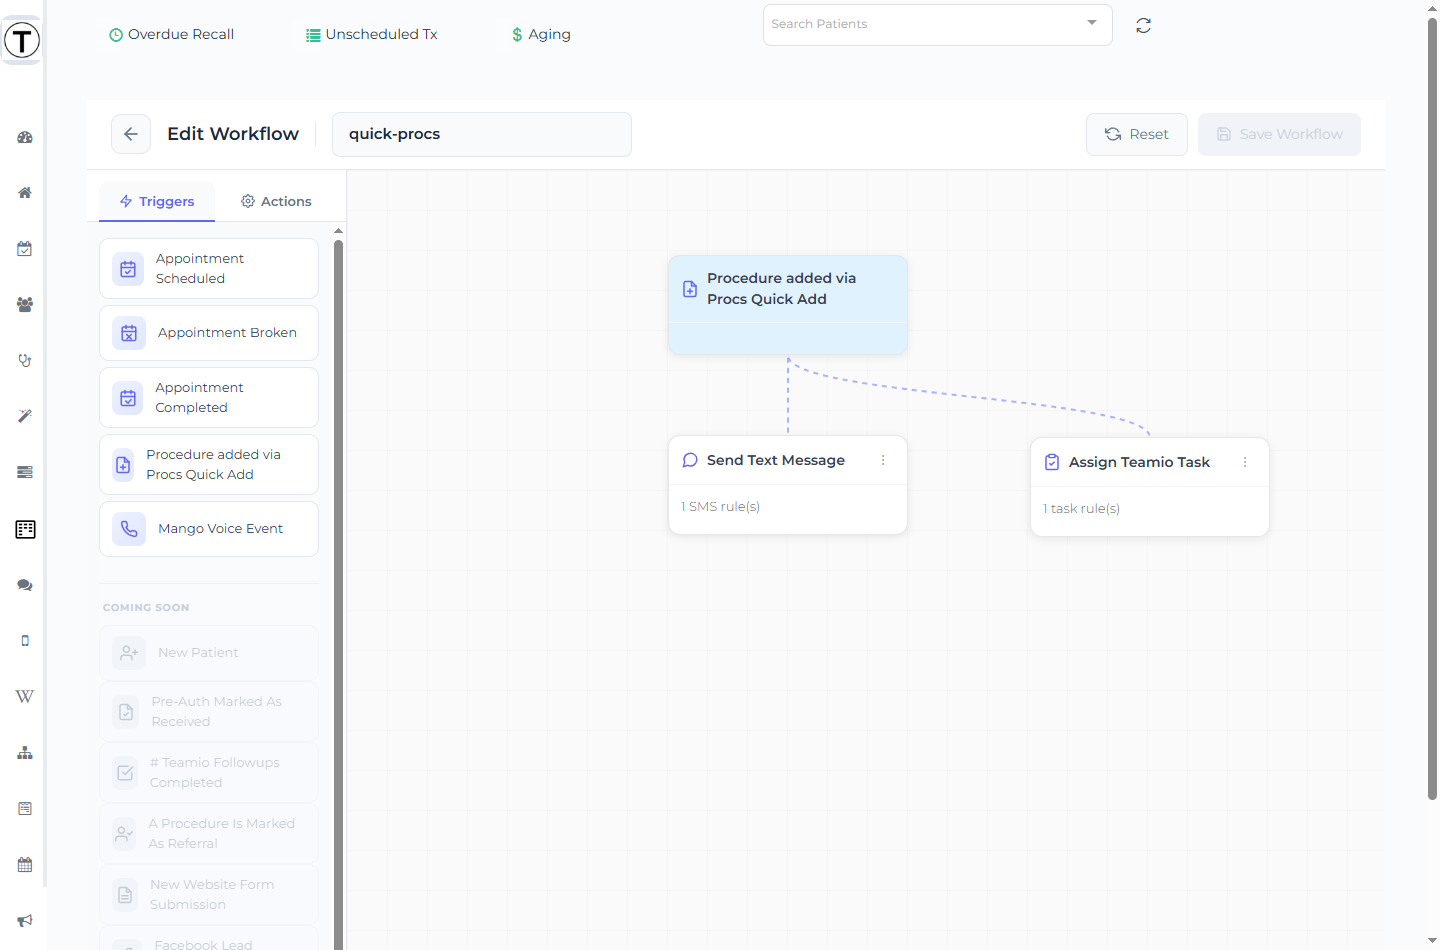
Task: Open the W wiki icon in sidebar
Action: (25, 697)
